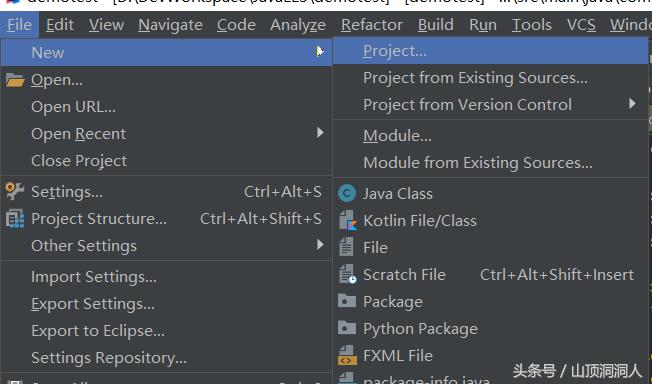Choose Export to Eclipse...
The height and width of the screenshot is (384, 652).
click(166, 331)
